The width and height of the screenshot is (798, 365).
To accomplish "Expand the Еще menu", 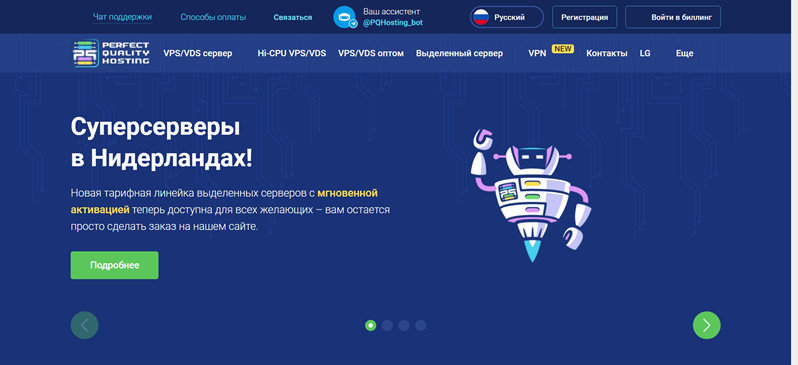I will click(x=685, y=53).
